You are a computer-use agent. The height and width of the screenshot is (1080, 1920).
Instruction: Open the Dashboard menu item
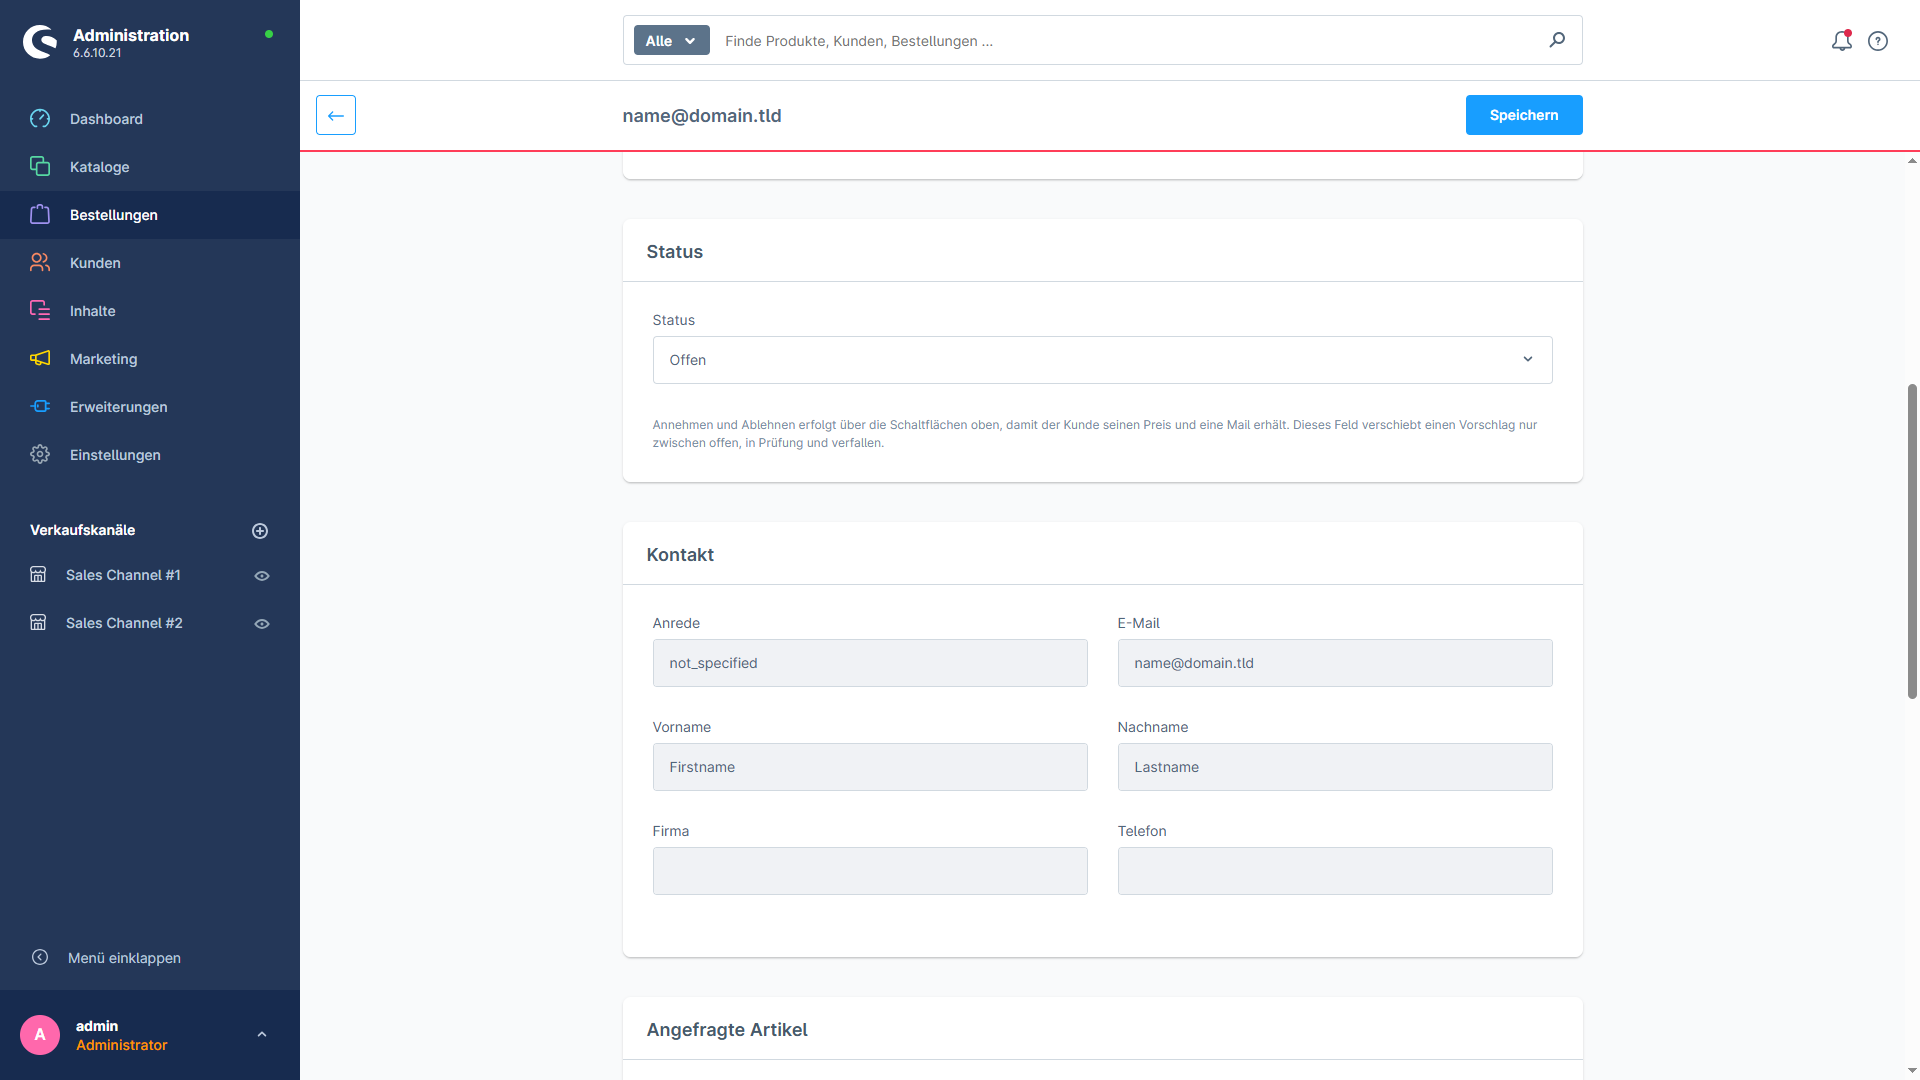tap(150, 119)
